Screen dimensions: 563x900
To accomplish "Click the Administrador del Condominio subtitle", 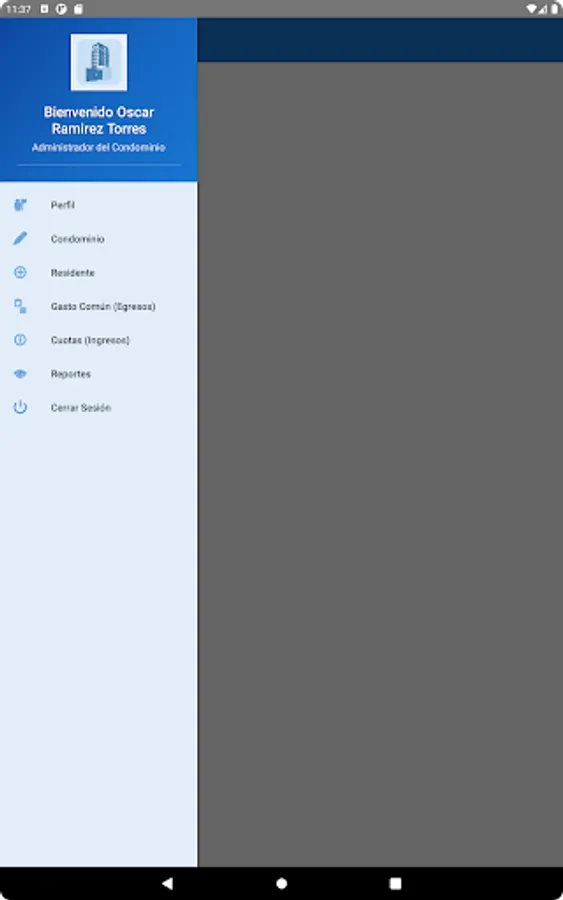I will coord(99,148).
